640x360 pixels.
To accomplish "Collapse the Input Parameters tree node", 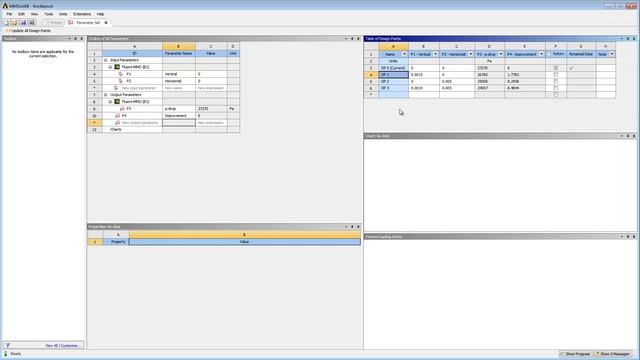I will tap(105, 60).
